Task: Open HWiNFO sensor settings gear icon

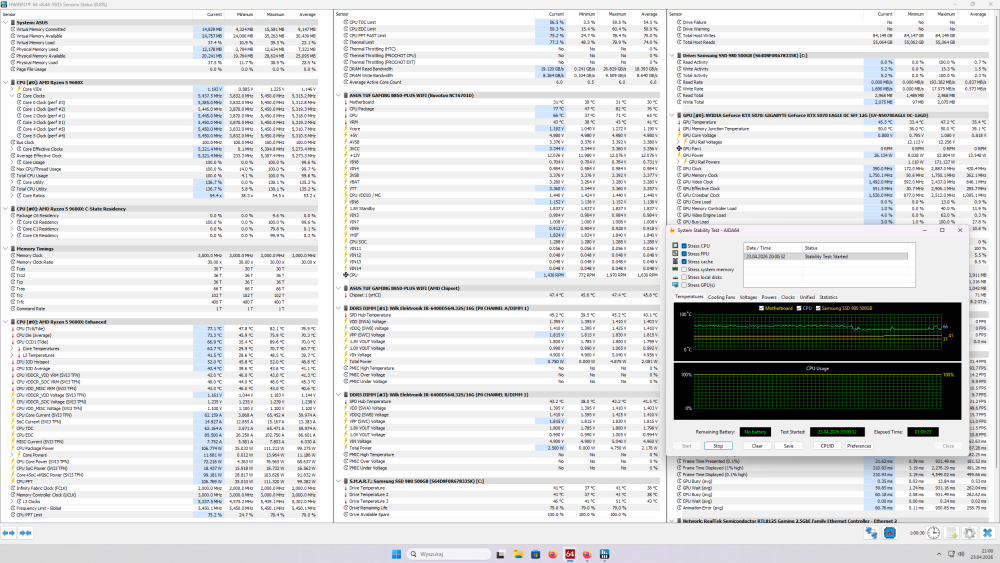Action: [x=969, y=533]
